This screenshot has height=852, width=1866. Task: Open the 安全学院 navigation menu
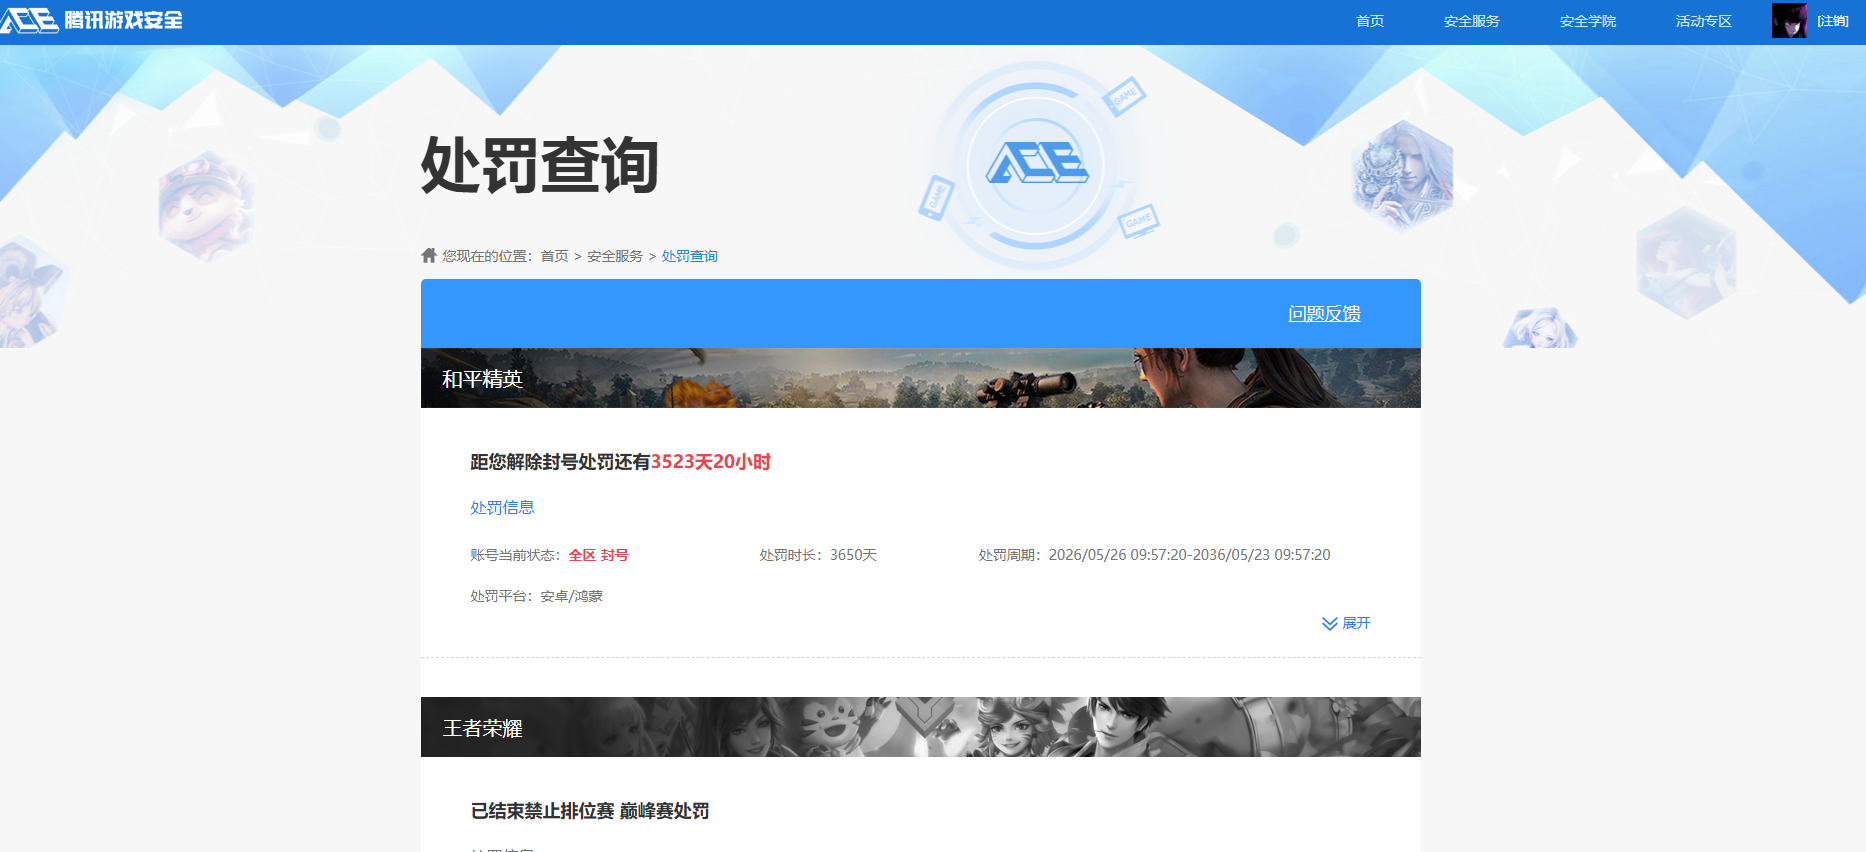1588,21
